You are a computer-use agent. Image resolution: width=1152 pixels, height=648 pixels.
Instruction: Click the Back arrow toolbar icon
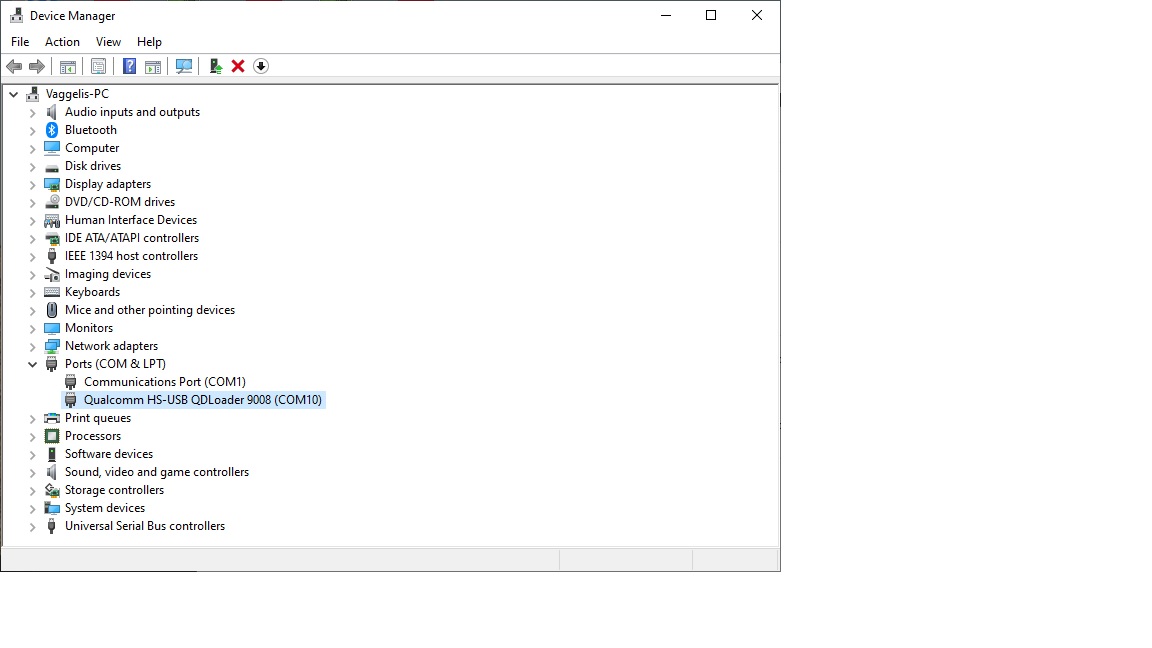(14, 66)
